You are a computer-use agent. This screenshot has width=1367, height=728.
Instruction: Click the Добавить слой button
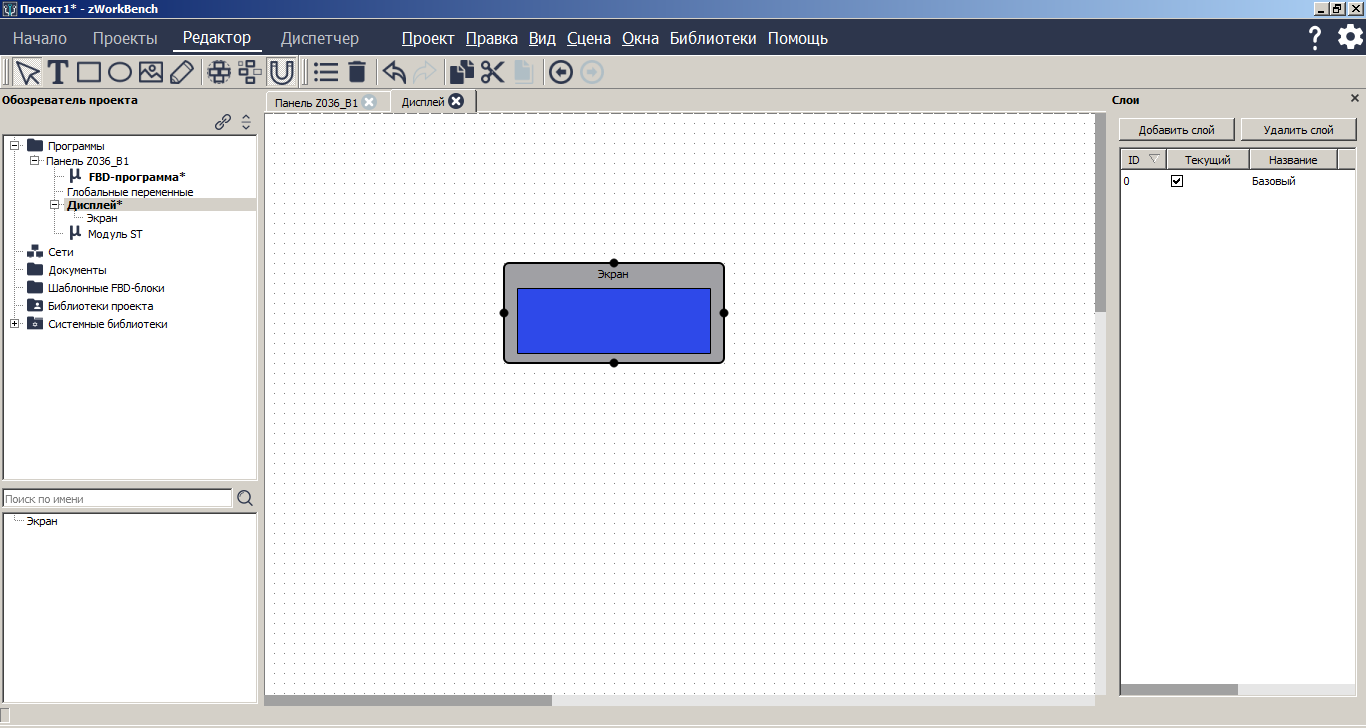[1176, 130]
